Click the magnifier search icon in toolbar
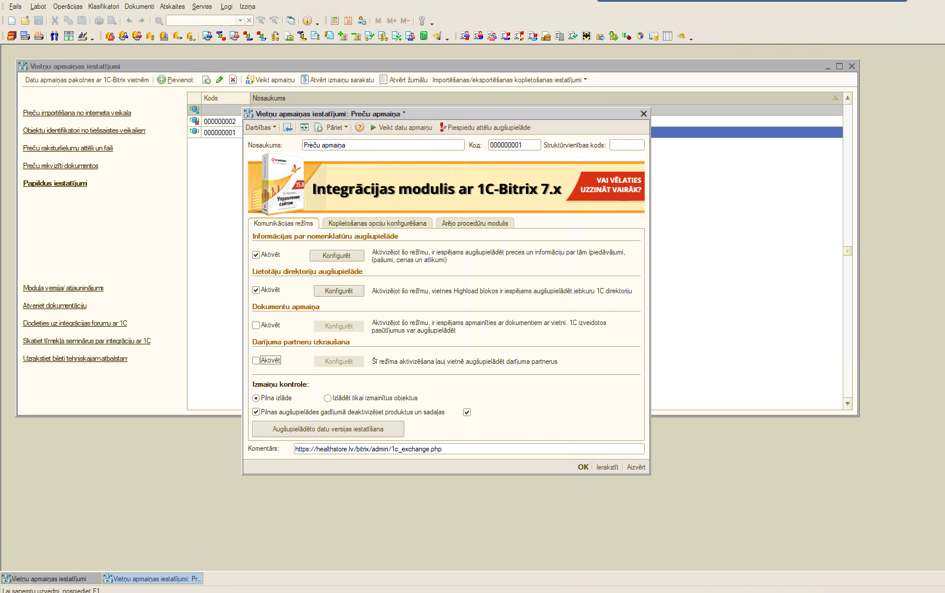The width and height of the screenshot is (945, 593). 159,20
